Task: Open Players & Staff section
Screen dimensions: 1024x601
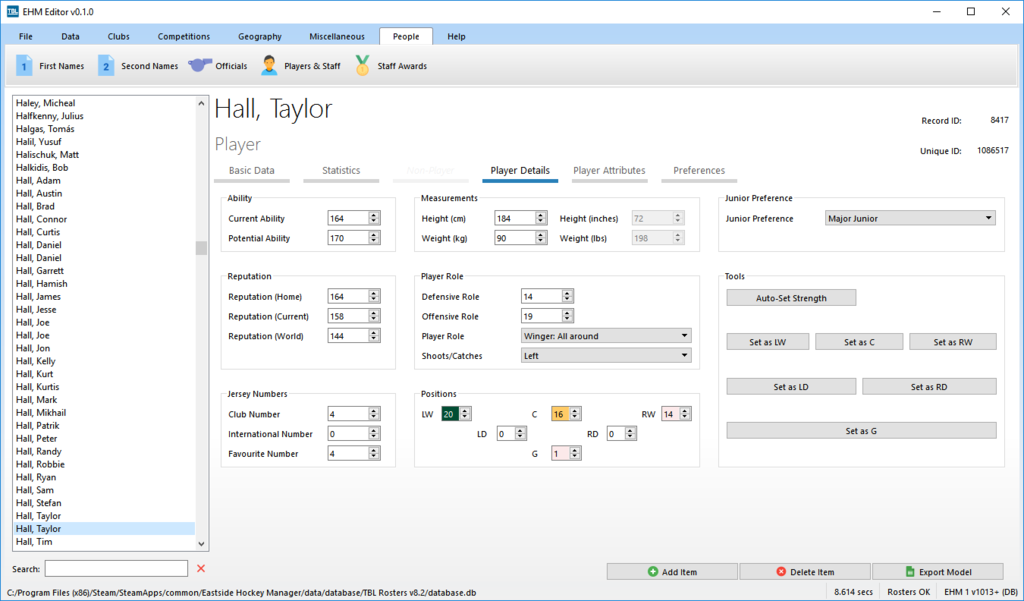Action: tap(300, 66)
